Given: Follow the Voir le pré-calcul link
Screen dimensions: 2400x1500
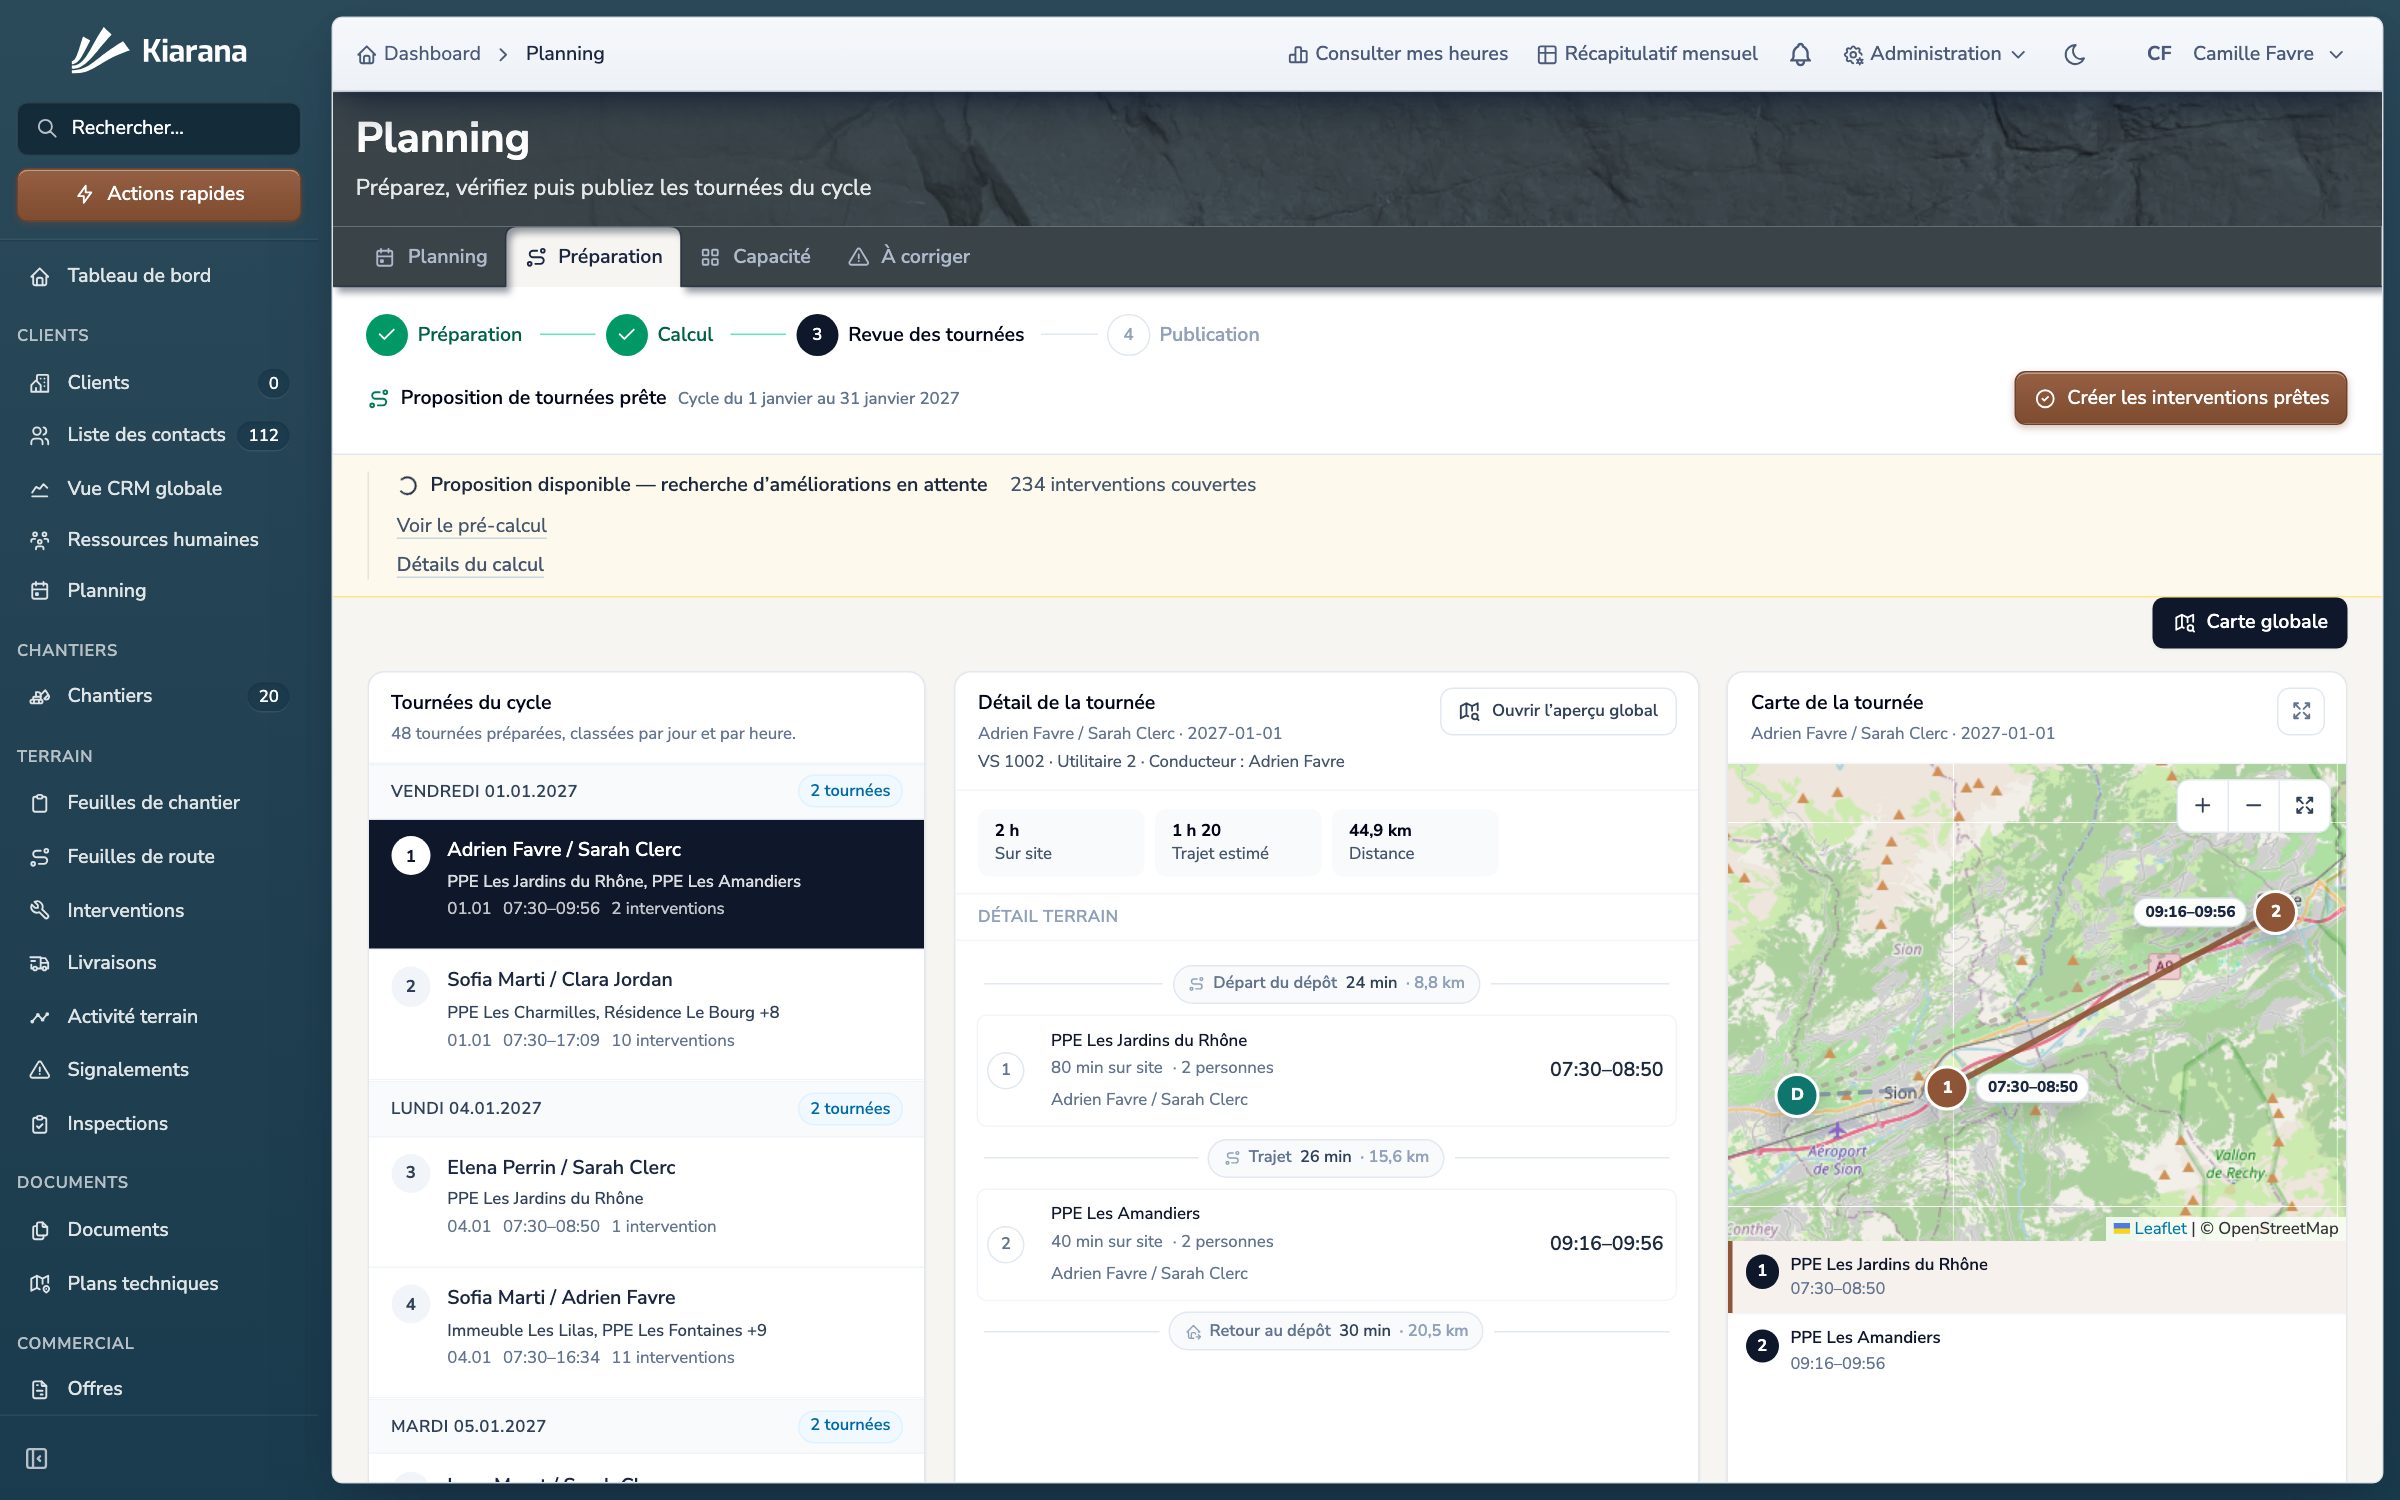Looking at the screenshot, I should pos(471,526).
